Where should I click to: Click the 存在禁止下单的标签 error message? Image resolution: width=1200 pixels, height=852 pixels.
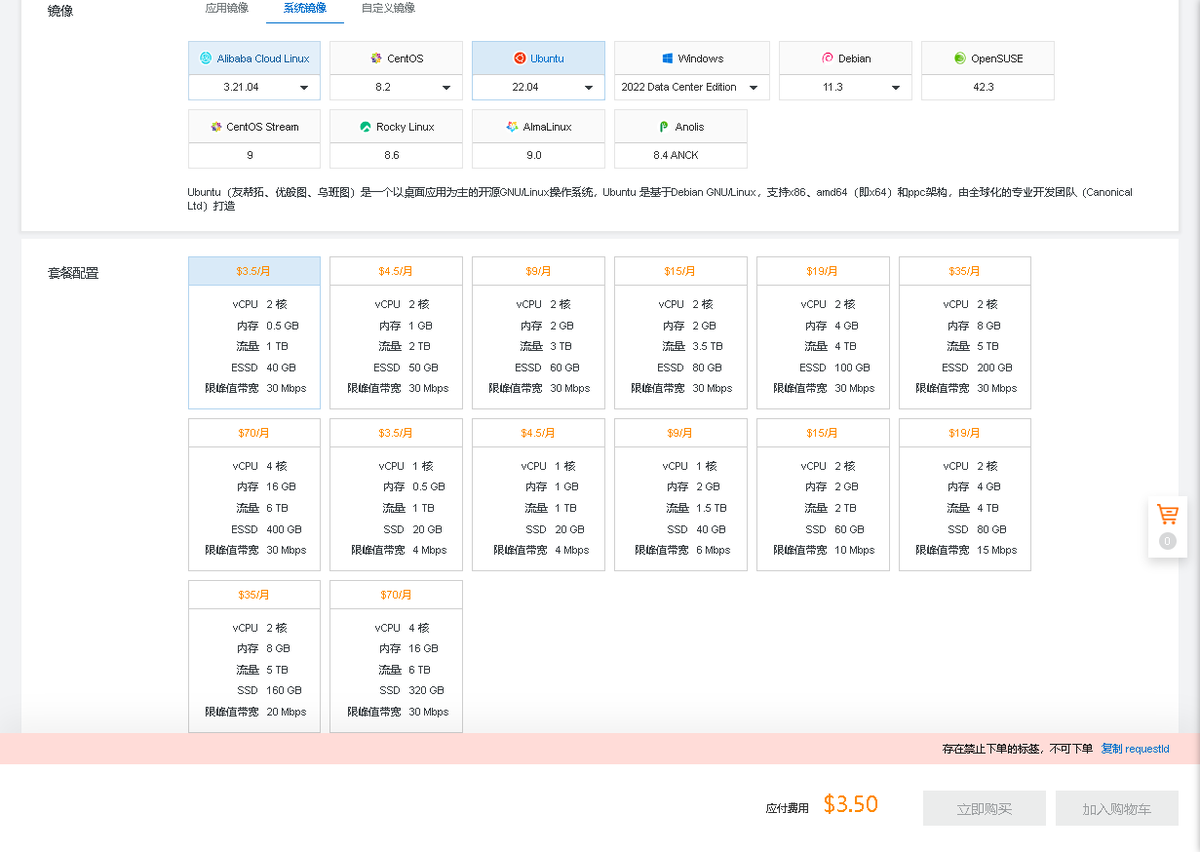(1018, 749)
